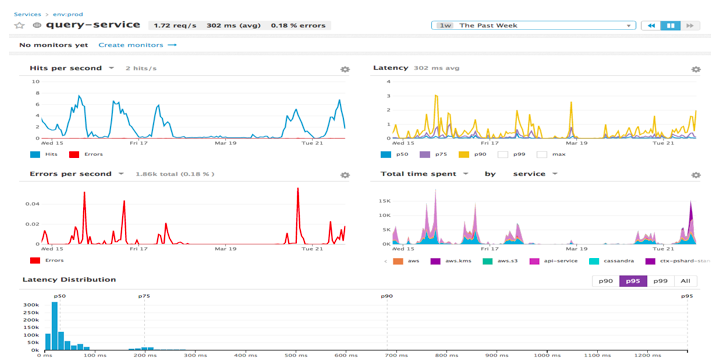The image size is (718, 364).
Task: Open Hits per second graph settings gear
Action: pos(345,69)
